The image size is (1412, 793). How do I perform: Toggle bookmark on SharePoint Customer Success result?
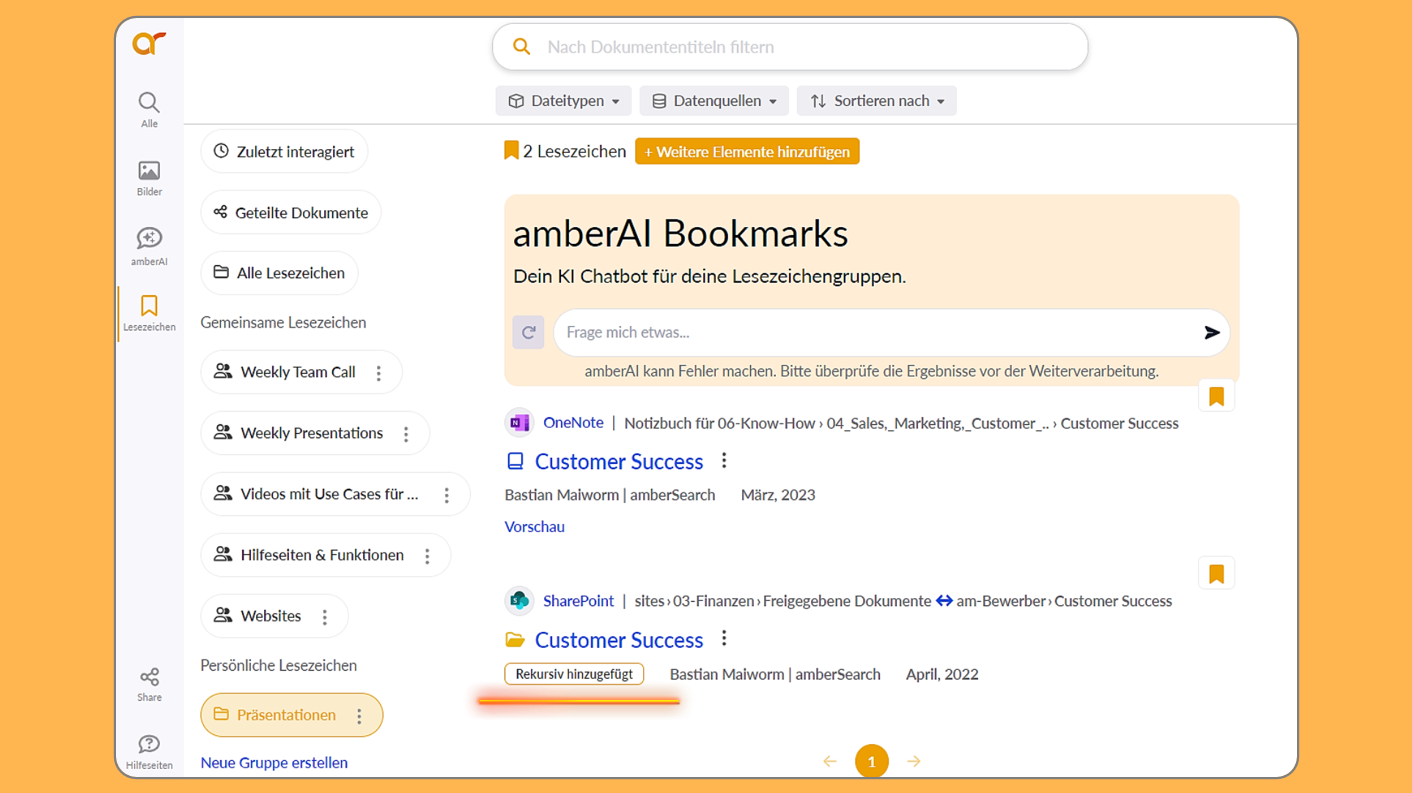[1216, 574]
